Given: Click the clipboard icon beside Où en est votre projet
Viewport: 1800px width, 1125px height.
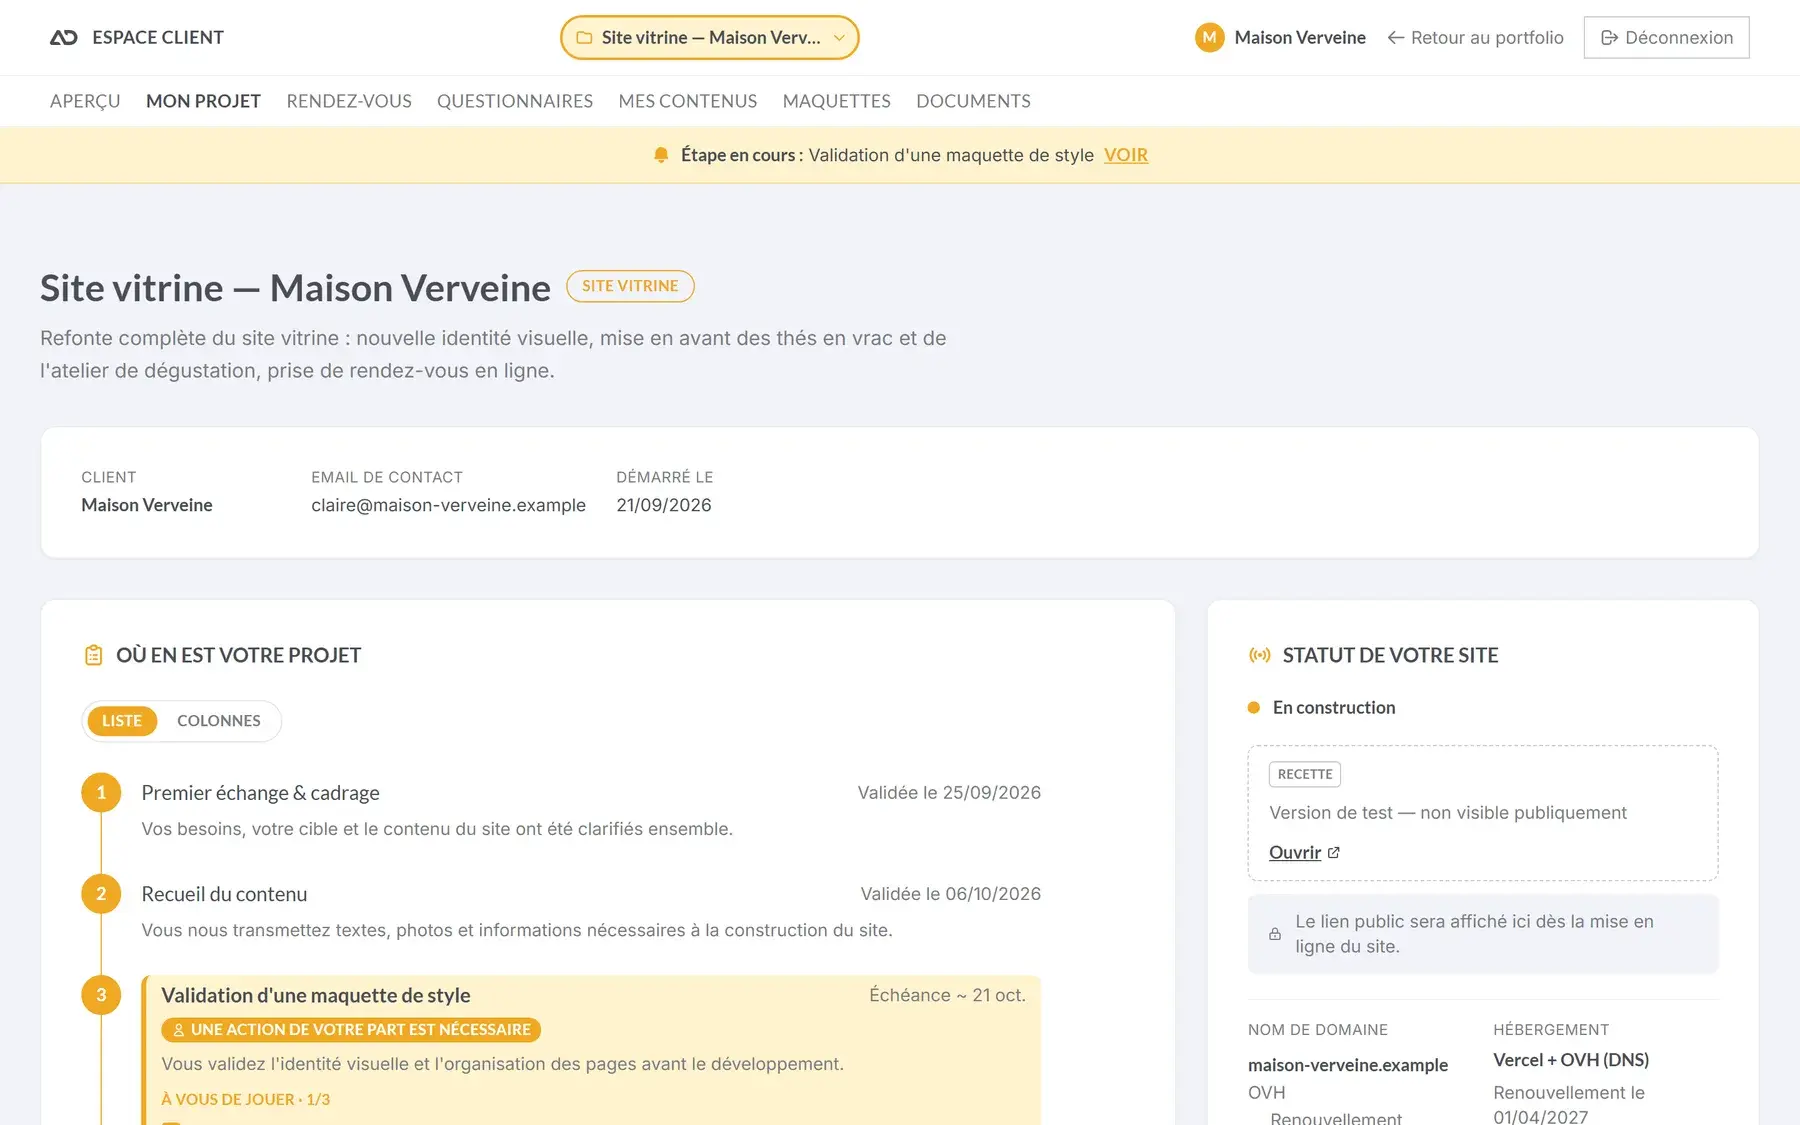Looking at the screenshot, I should pyautogui.click(x=93, y=655).
